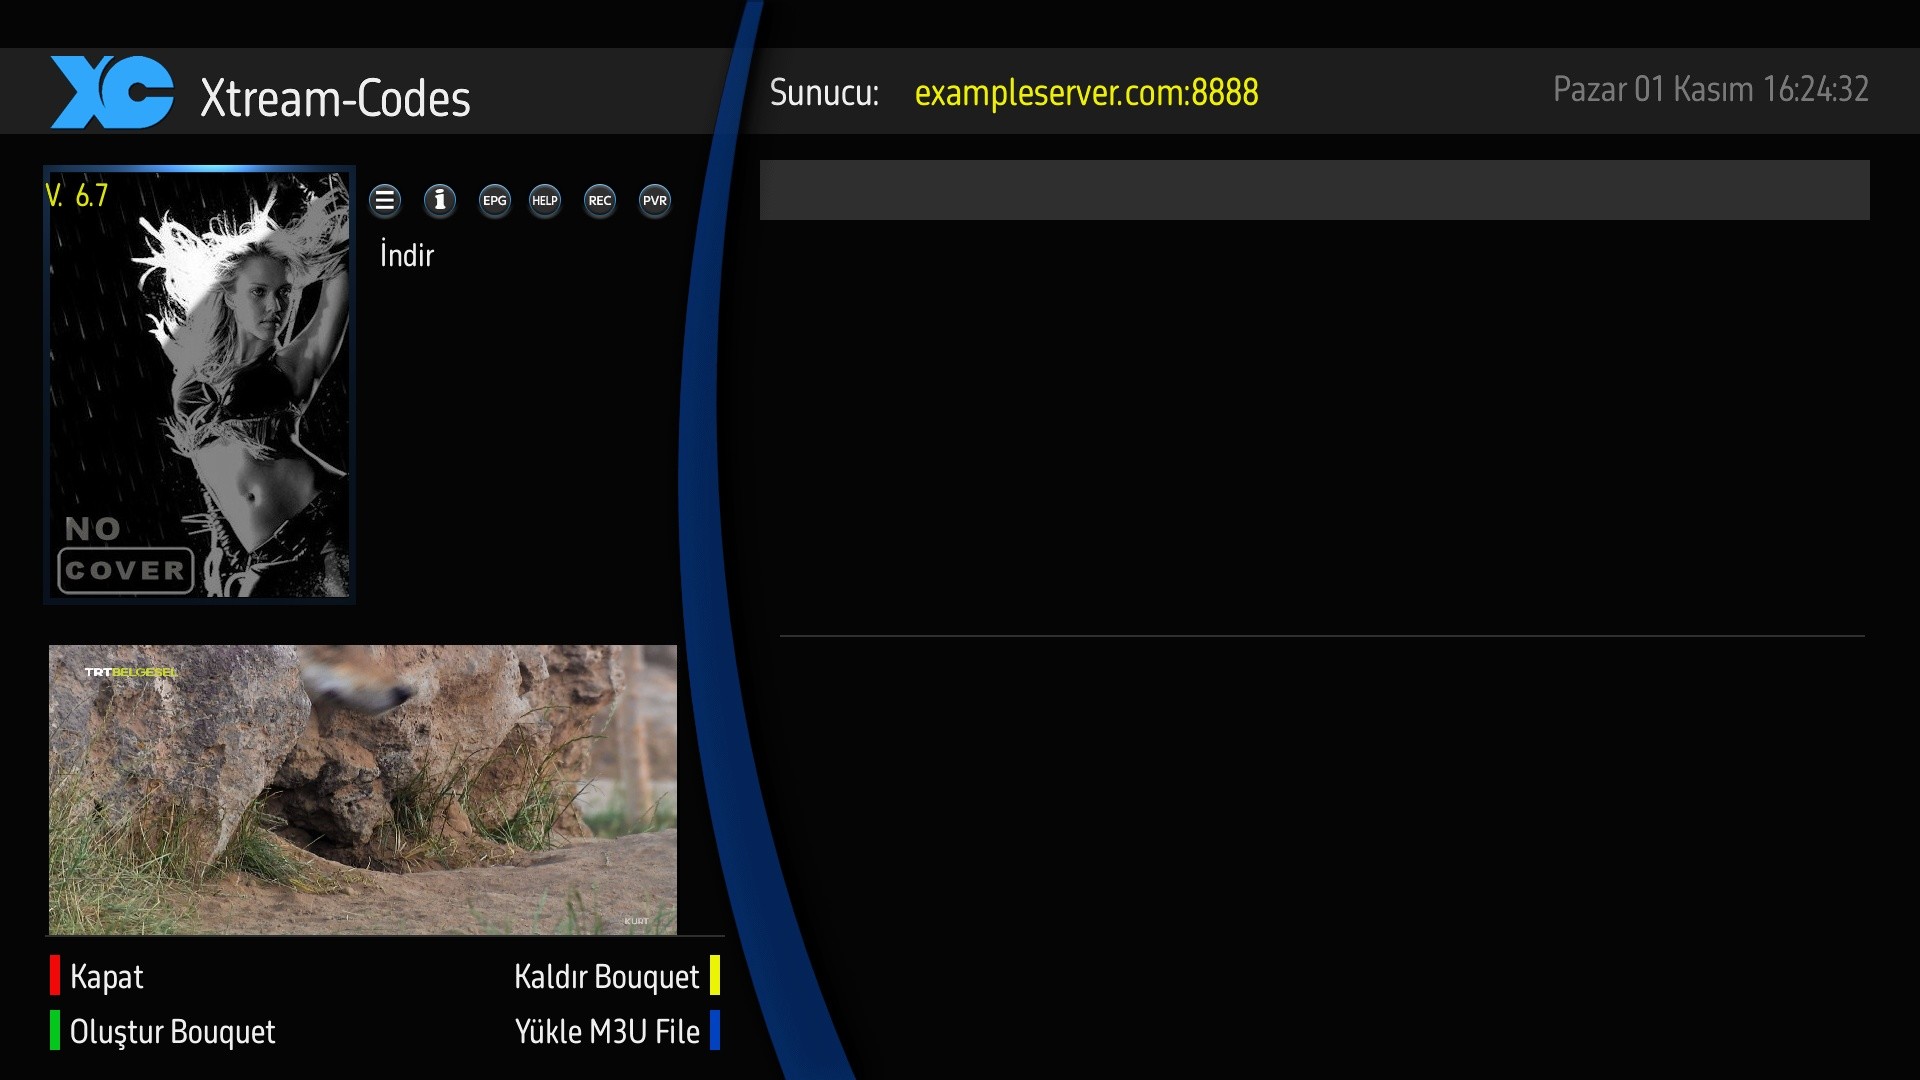Click the date and time display

[1710, 89]
